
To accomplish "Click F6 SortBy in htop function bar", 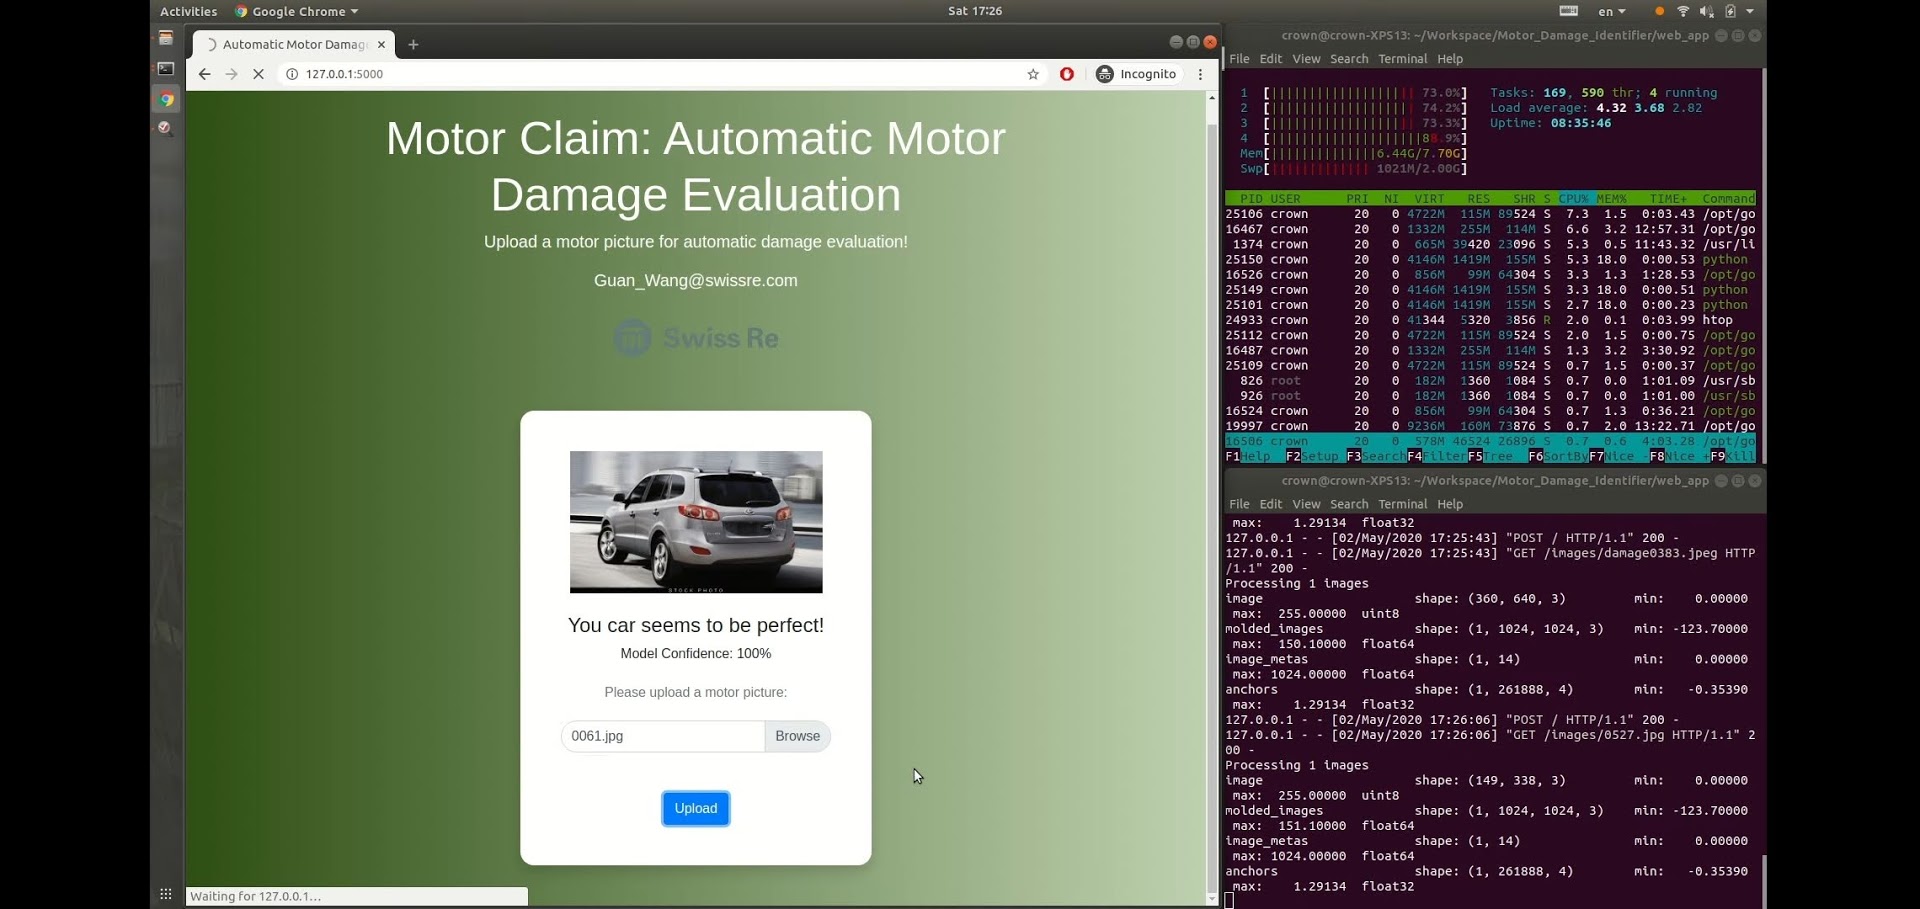I will click(x=1558, y=456).
